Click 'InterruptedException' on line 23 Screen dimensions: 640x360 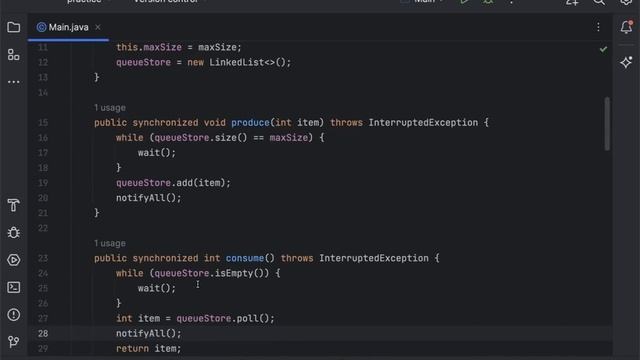pyautogui.click(x=374, y=258)
